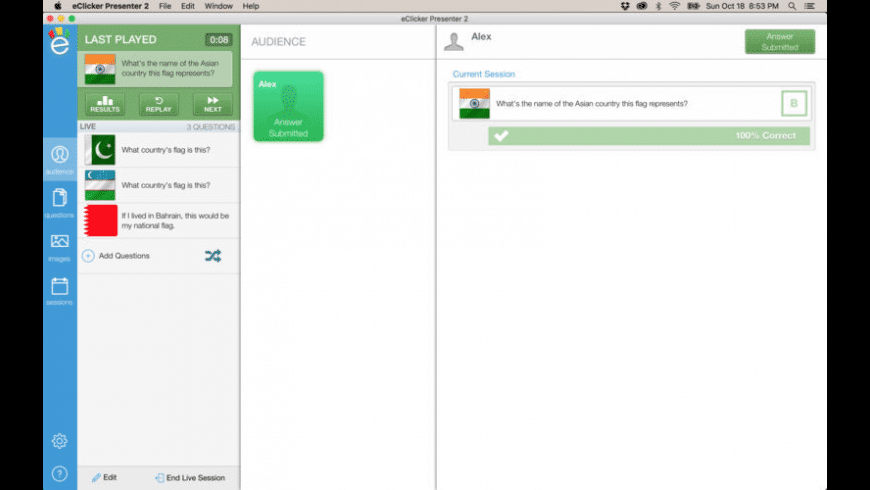This screenshot has height=490, width=870.
Task: Open the Apple menu
Action: (58, 6)
